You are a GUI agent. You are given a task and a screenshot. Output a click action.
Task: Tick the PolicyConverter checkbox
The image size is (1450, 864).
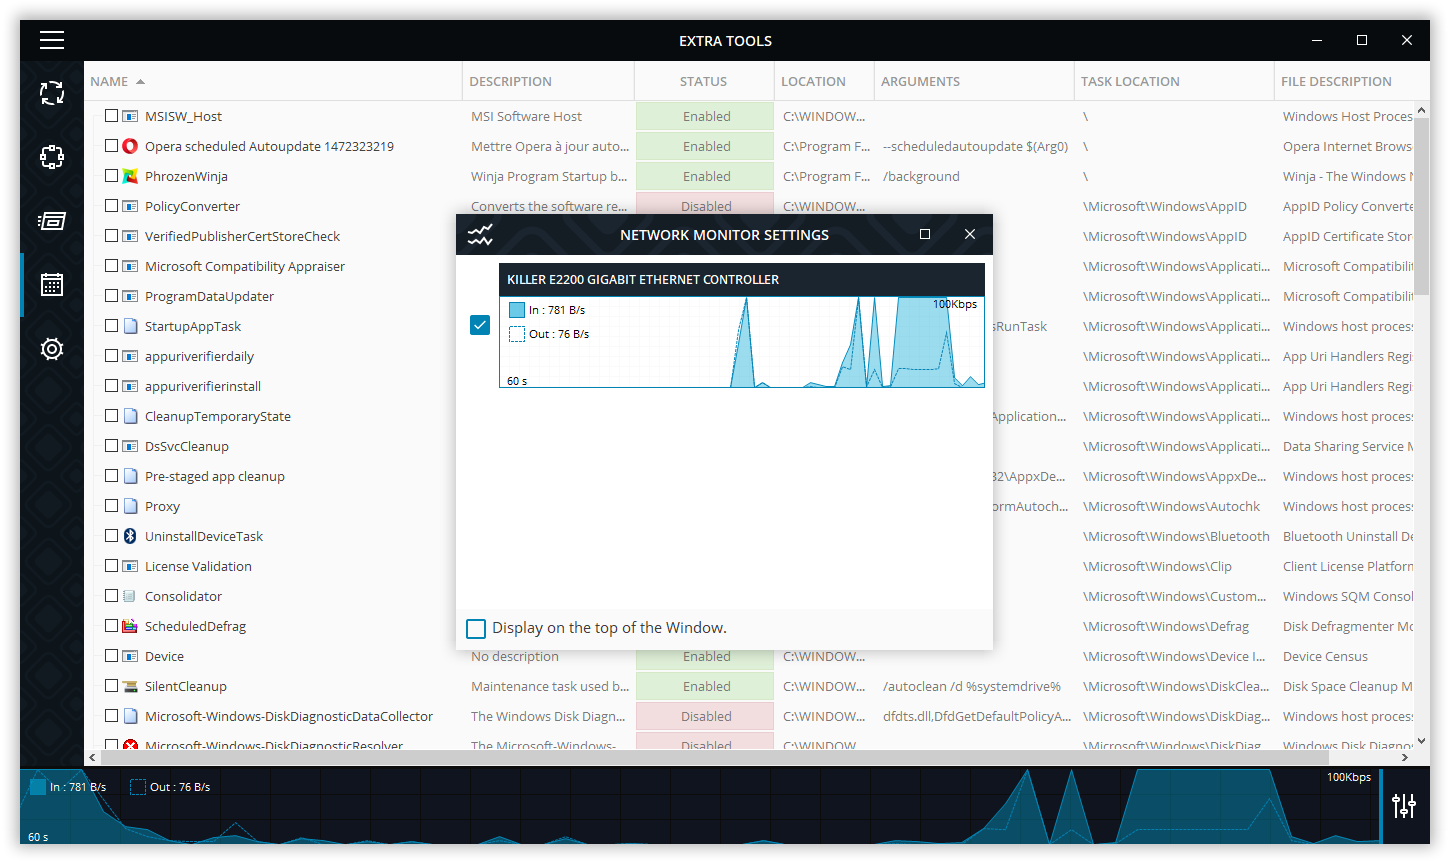pyautogui.click(x=112, y=206)
